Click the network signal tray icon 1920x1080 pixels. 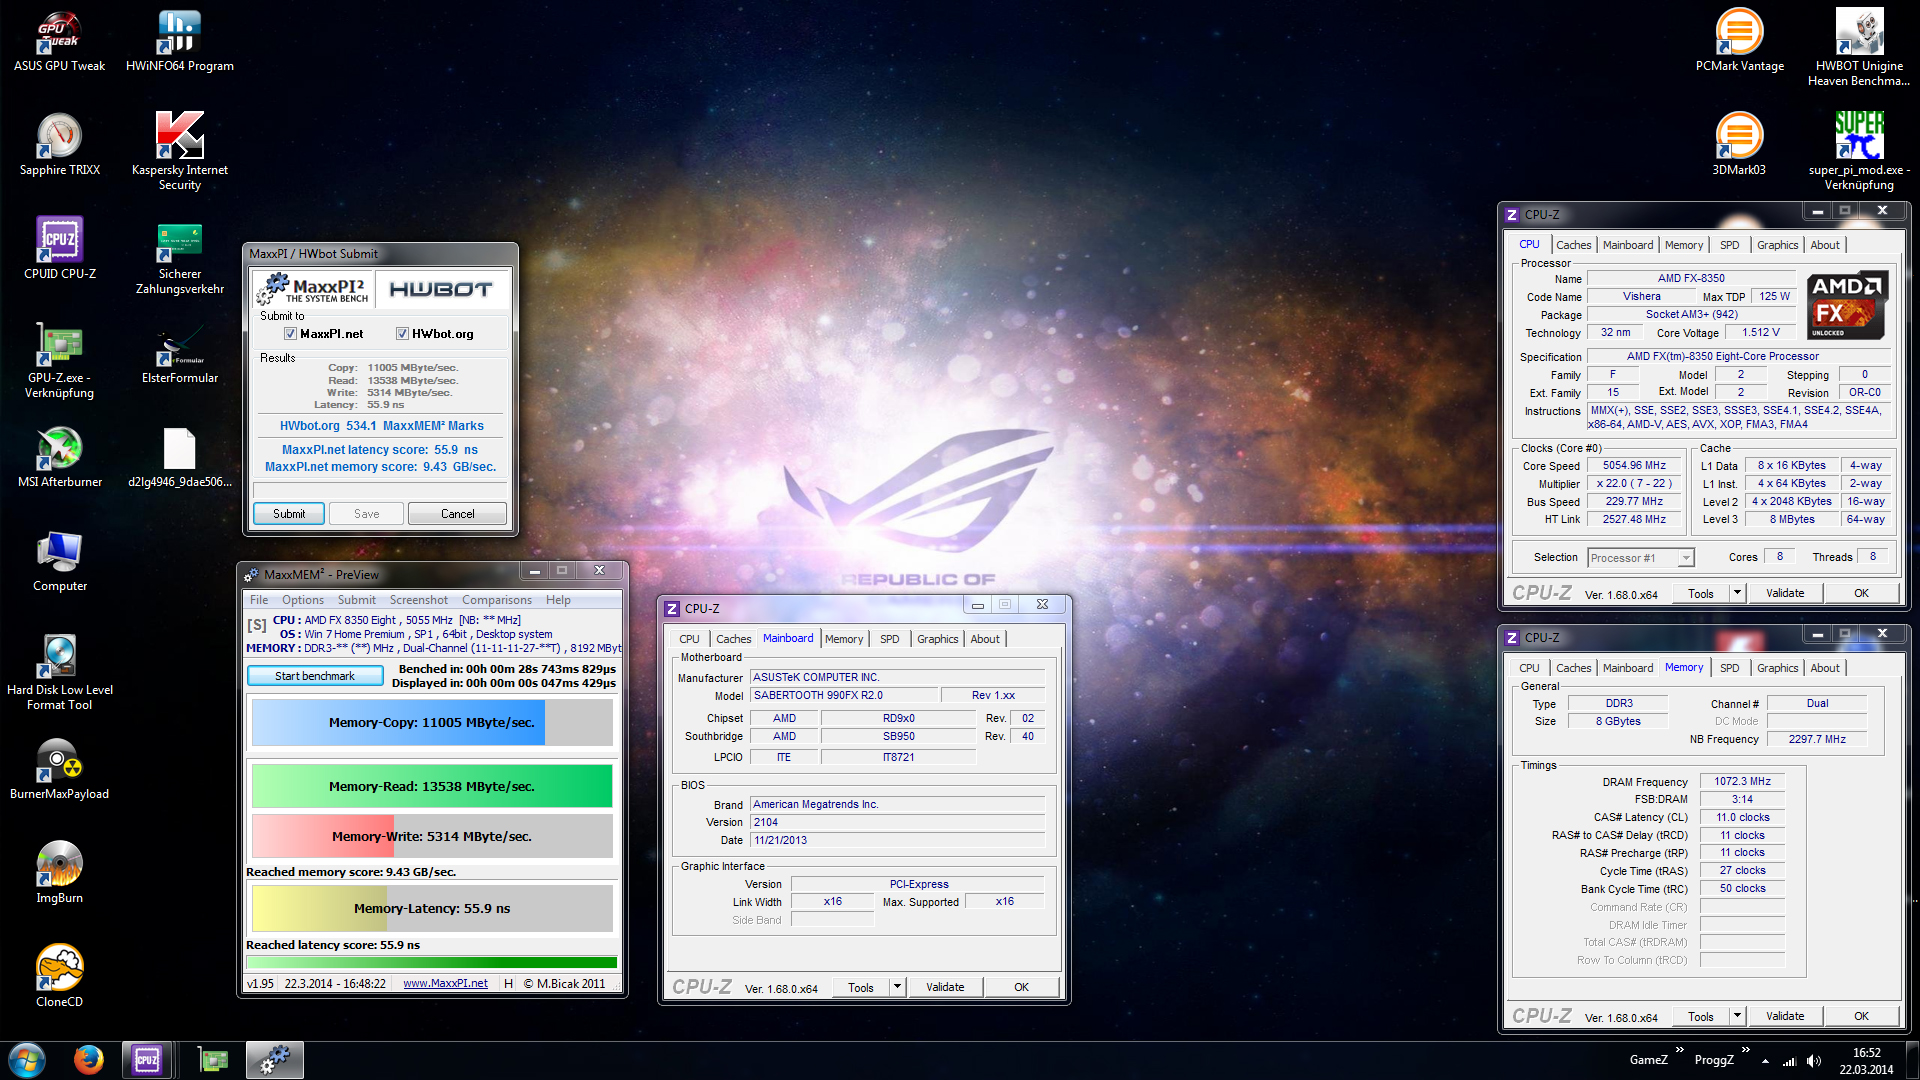pyautogui.click(x=1790, y=1061)
